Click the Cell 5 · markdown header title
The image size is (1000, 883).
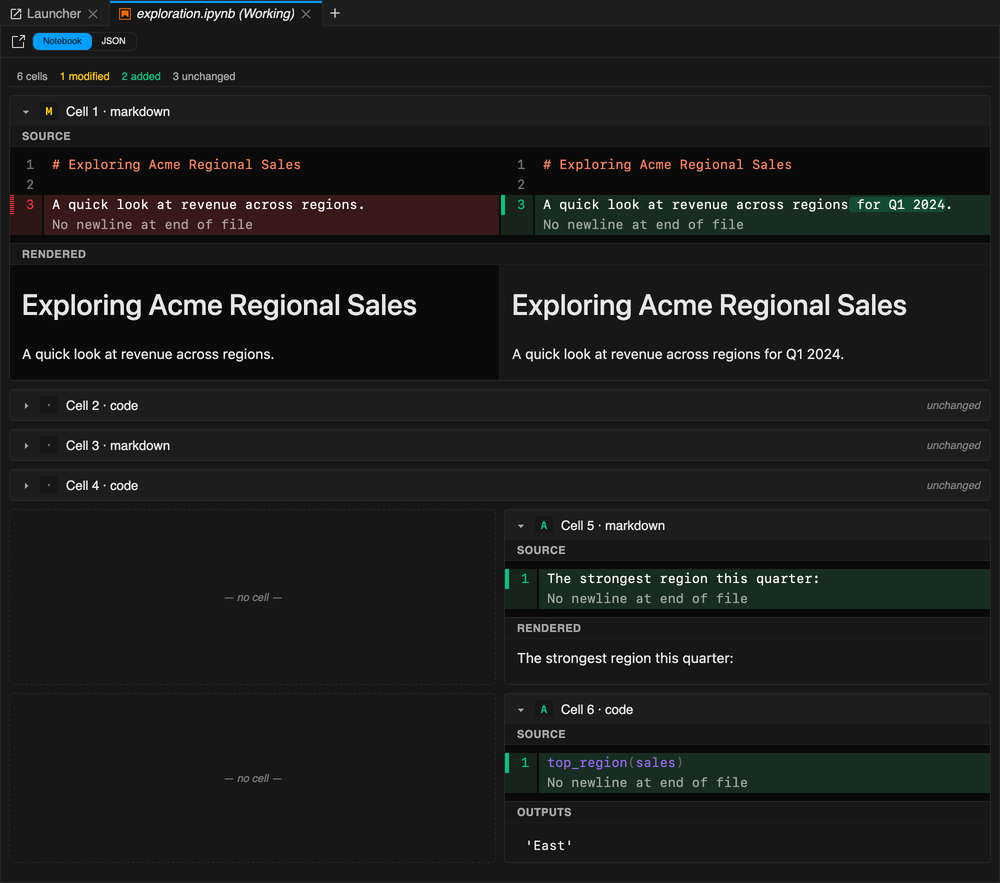pyautogui.click(x=613, y=525)
